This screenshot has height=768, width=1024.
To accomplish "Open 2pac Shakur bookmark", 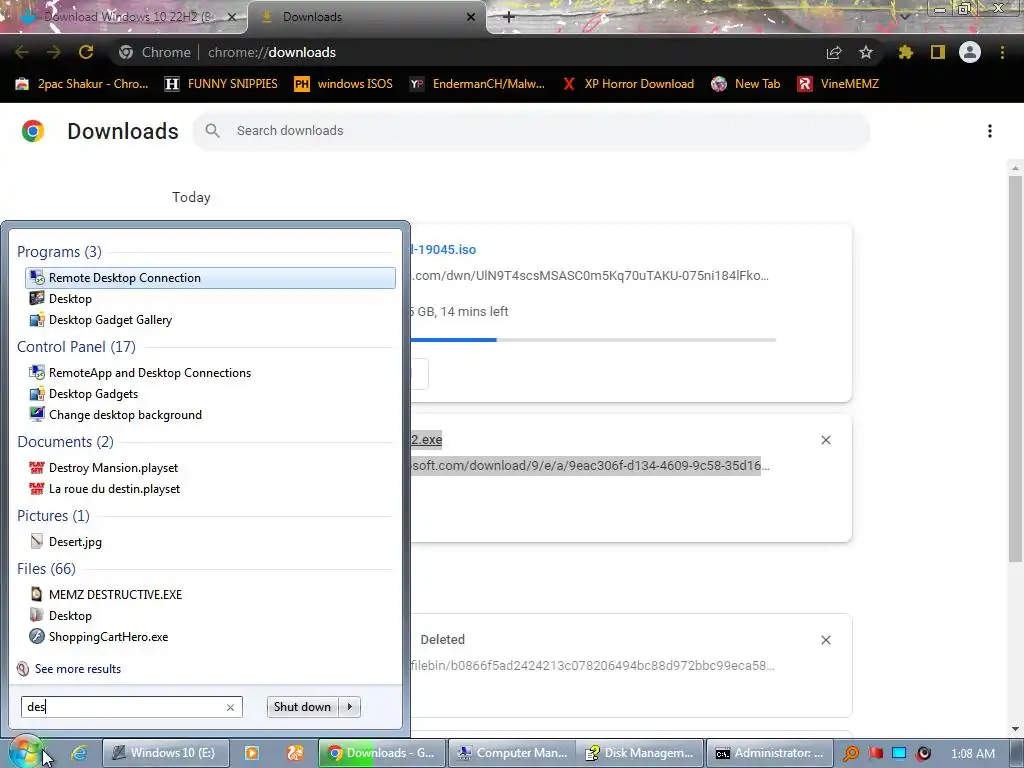I will point(82,84).
